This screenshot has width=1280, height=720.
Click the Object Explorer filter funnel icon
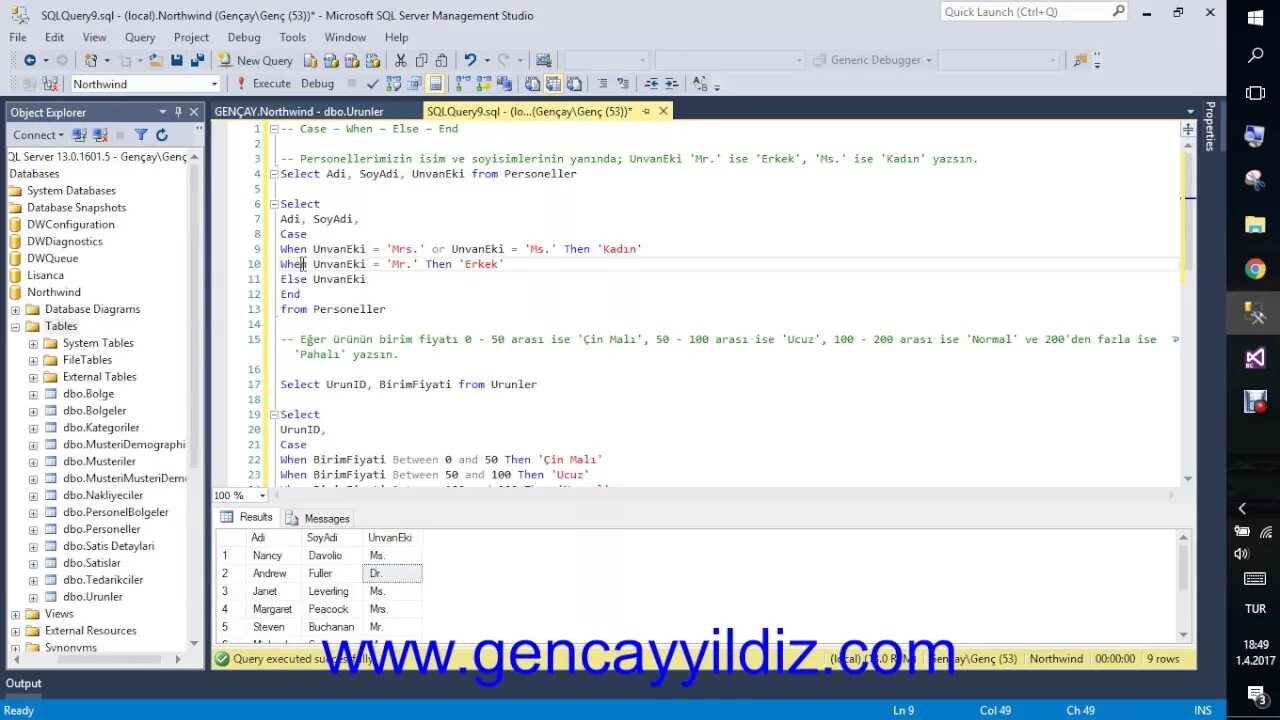(x=141, y=135)
